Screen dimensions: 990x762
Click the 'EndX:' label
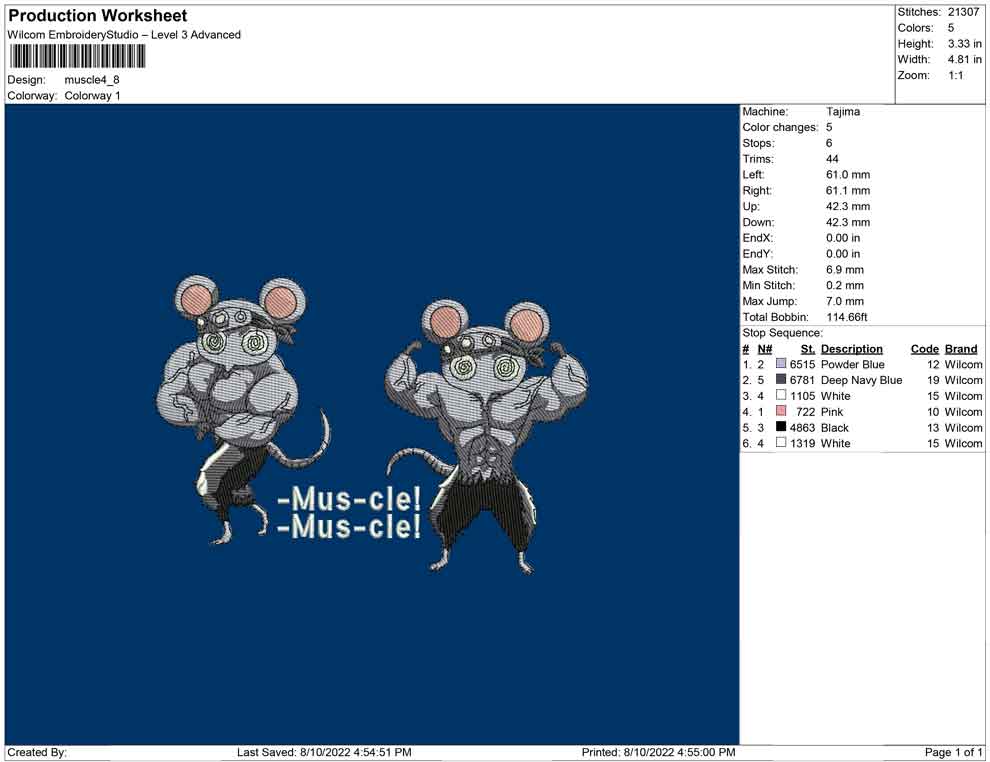click(x=758, y=238)
